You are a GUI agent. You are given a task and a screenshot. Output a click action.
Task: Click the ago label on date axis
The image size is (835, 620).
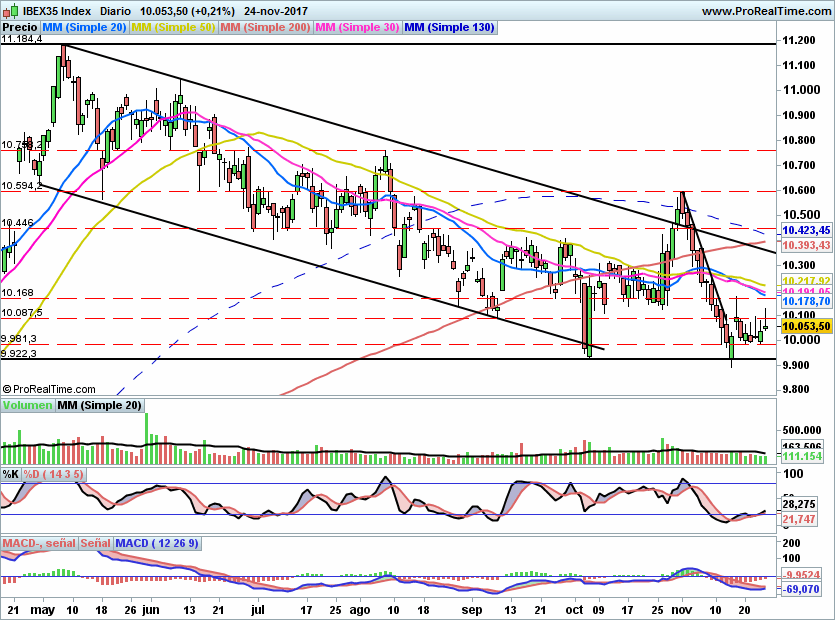[x=360, y=611]
